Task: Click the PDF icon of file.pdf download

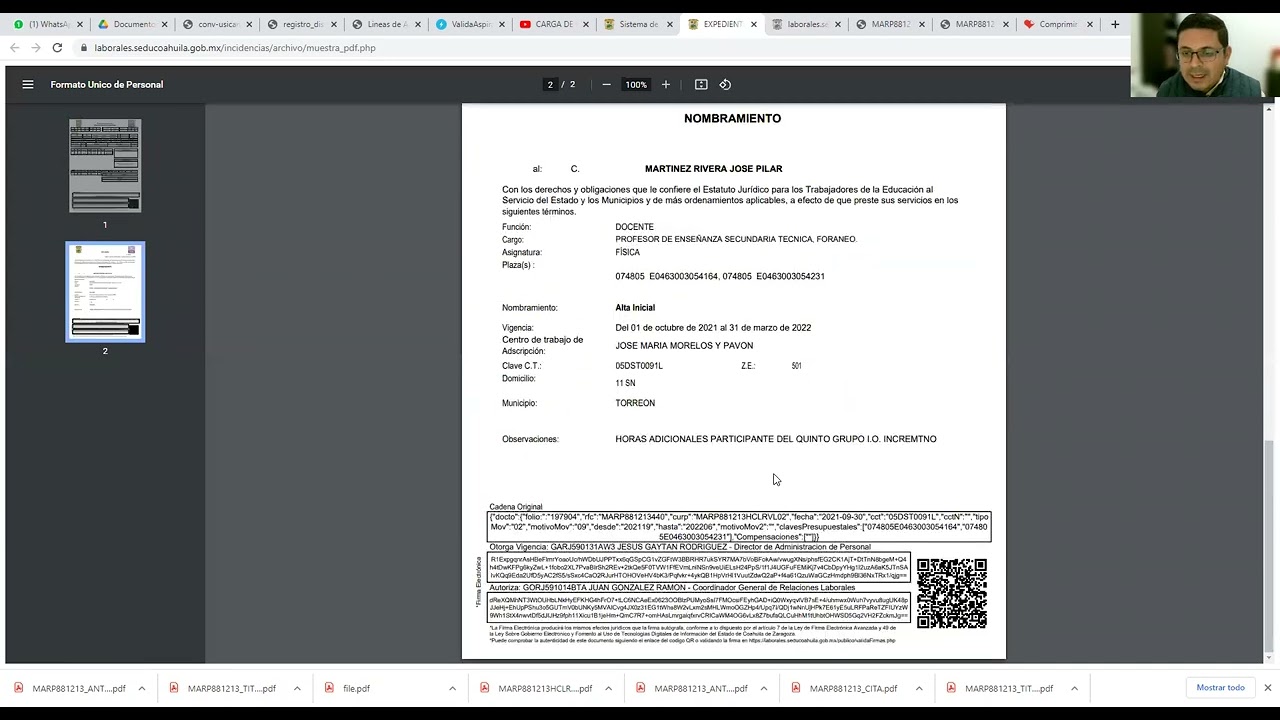Action: [329, 688]
